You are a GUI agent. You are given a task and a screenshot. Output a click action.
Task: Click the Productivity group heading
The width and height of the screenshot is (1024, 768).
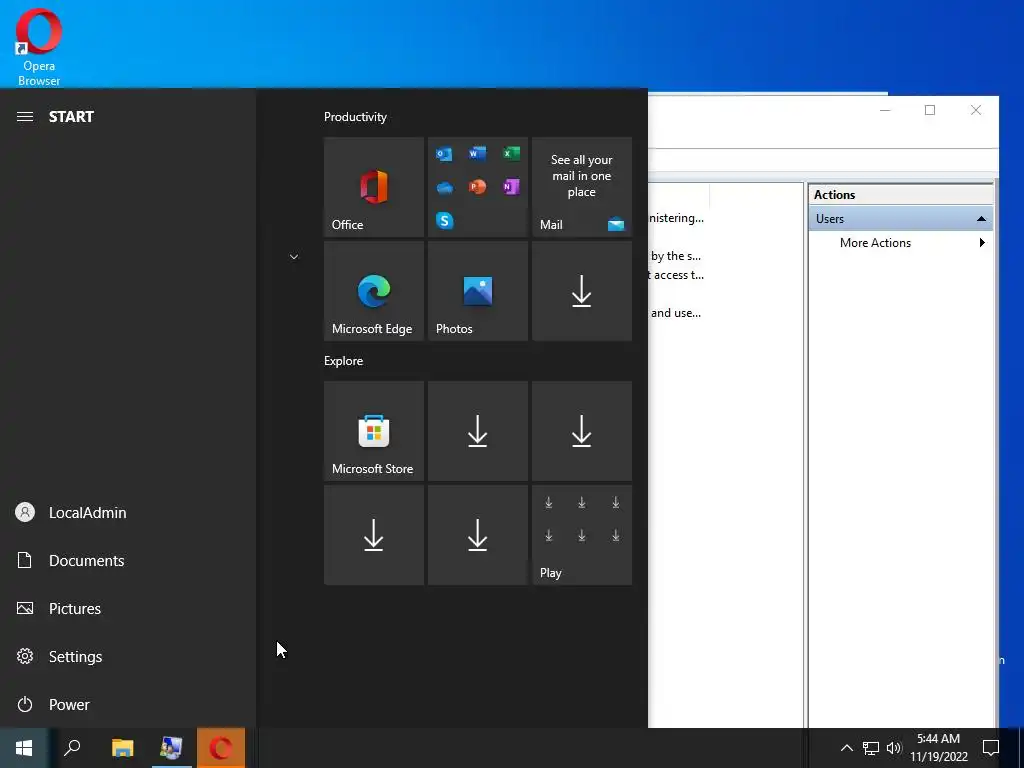coord(355,117)
